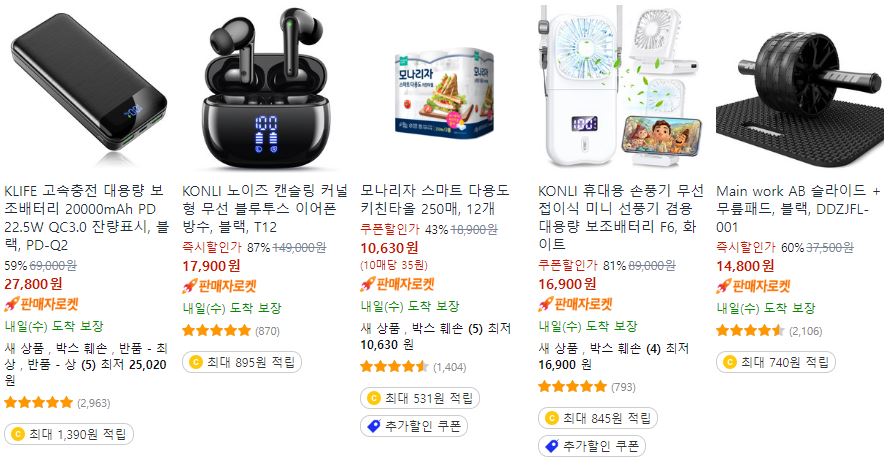Open the KONLI wireless earbuds product image
Image resolution: width=890 pixels, height=470 pixels.
(x=266, y=87)
